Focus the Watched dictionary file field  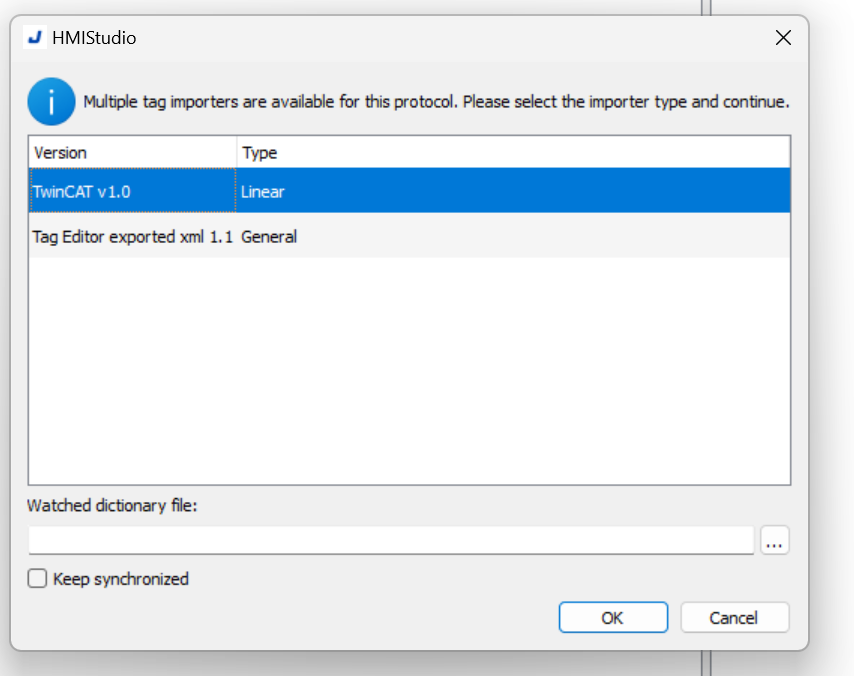tap(391, 540)
